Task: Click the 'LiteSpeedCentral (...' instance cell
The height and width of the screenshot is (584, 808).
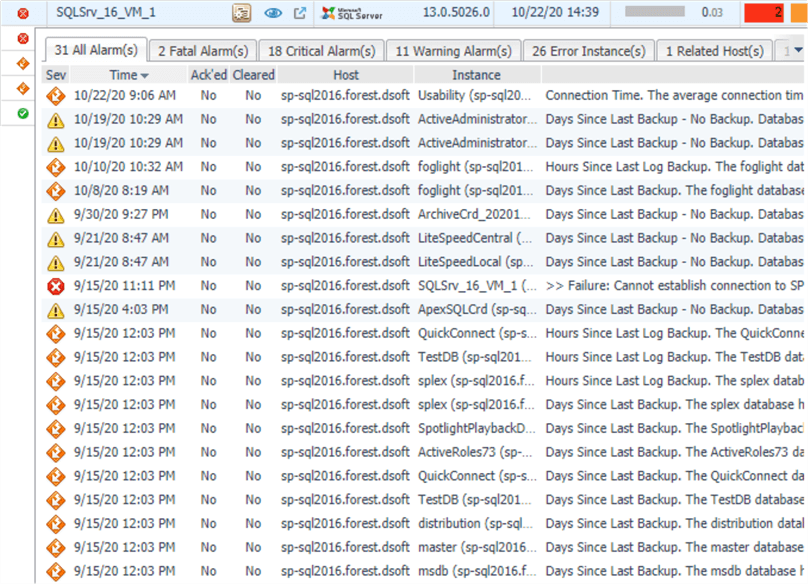Action: coord(475,238)
